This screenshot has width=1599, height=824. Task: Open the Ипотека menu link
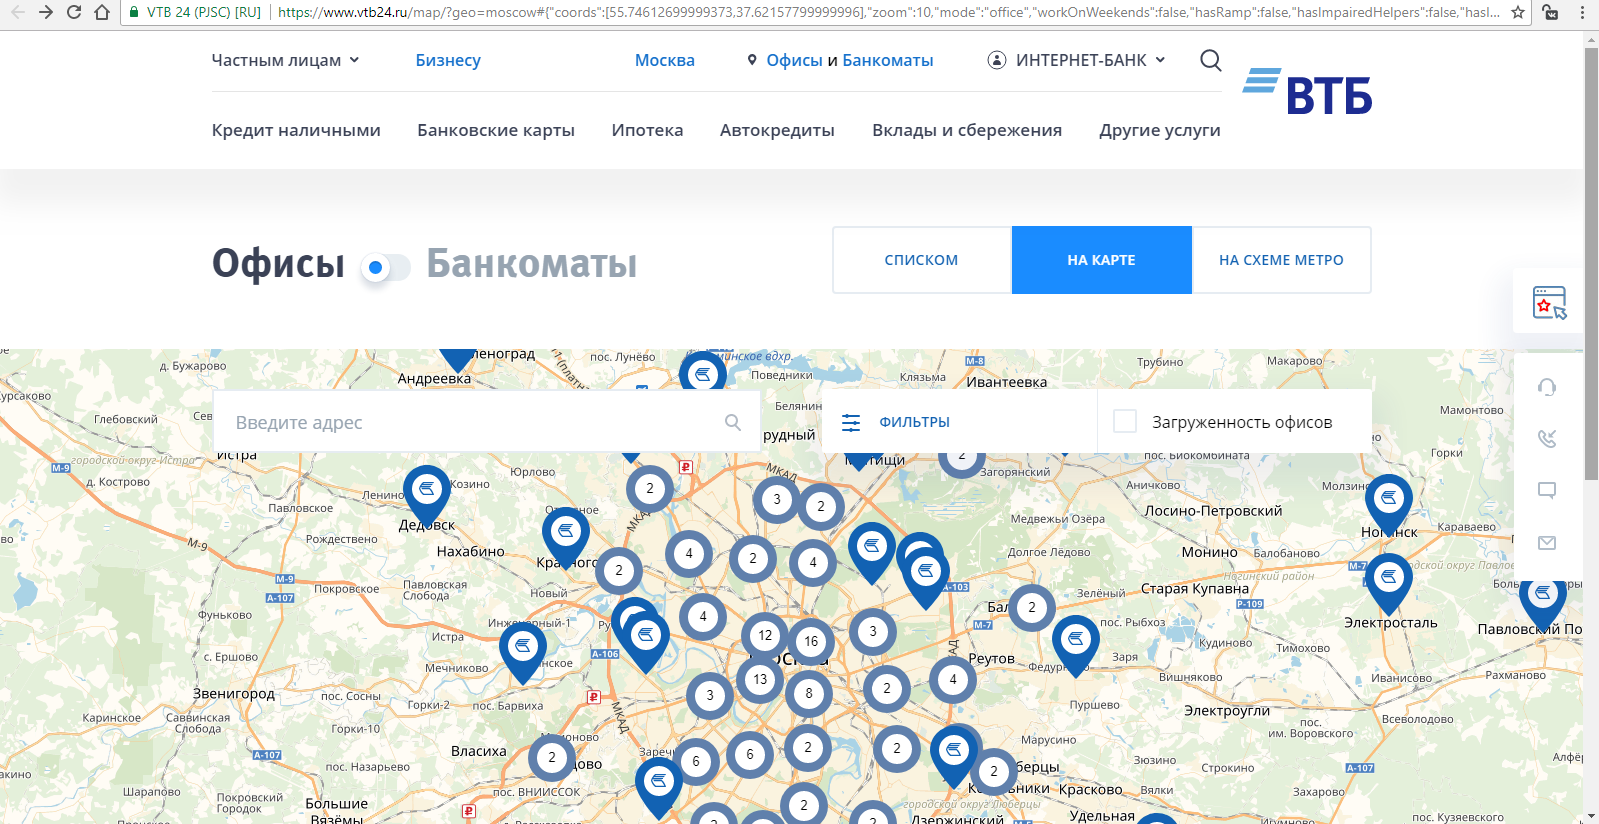(x=647, y=130)
